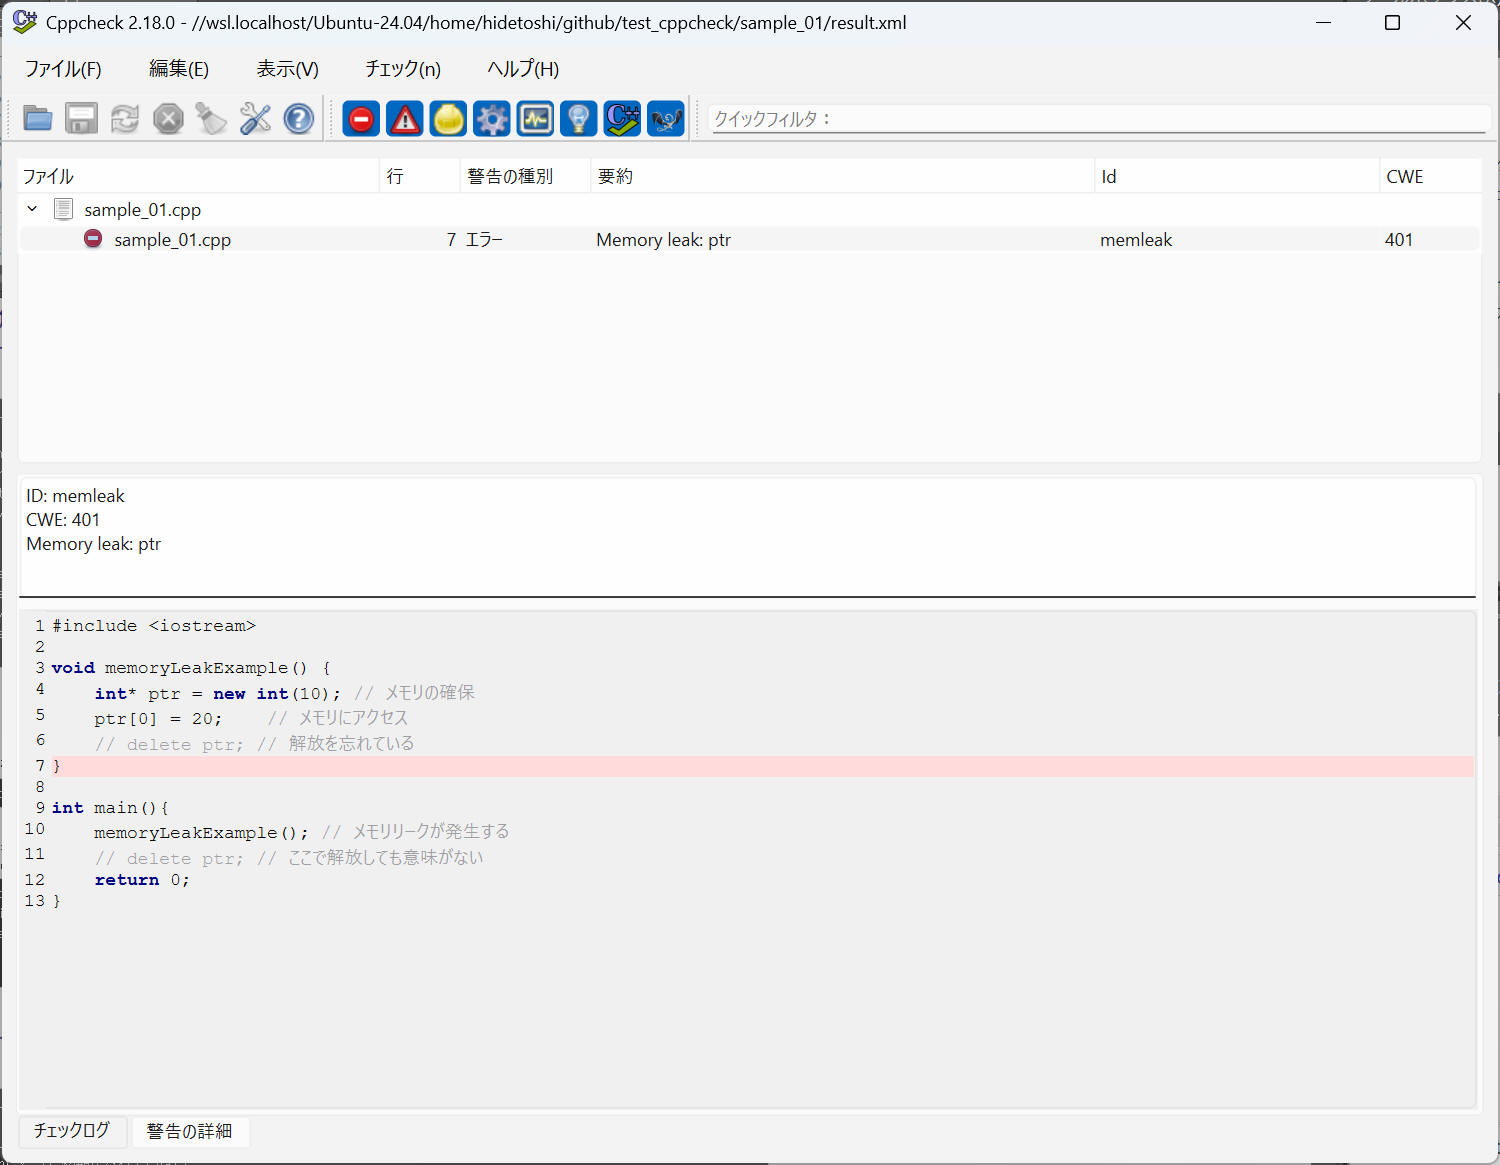Viewport: 1500px width, 1165px height.
Task: Click the code line 'memoryLeakExample();' on line 10
Action: click(201, 832)
